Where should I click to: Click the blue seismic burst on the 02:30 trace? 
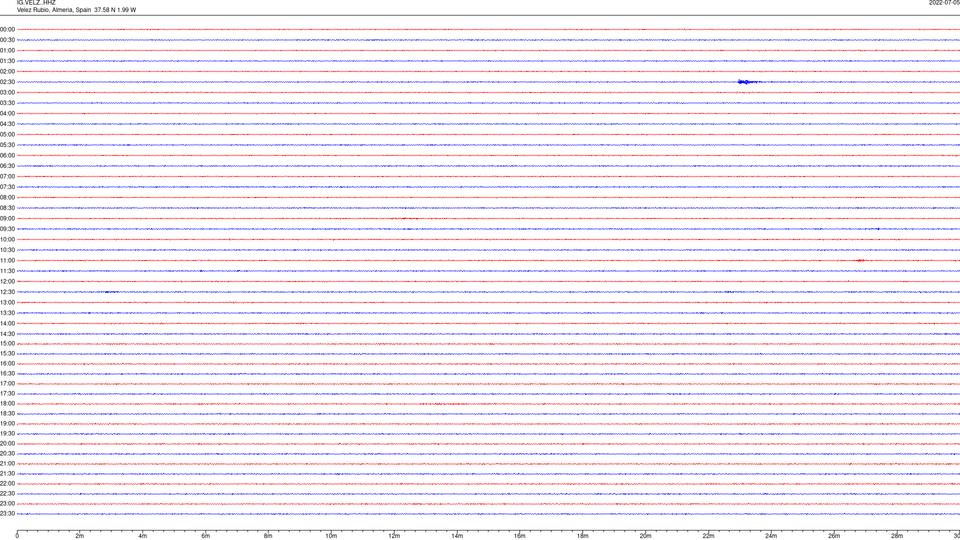(x=748, y=82)
